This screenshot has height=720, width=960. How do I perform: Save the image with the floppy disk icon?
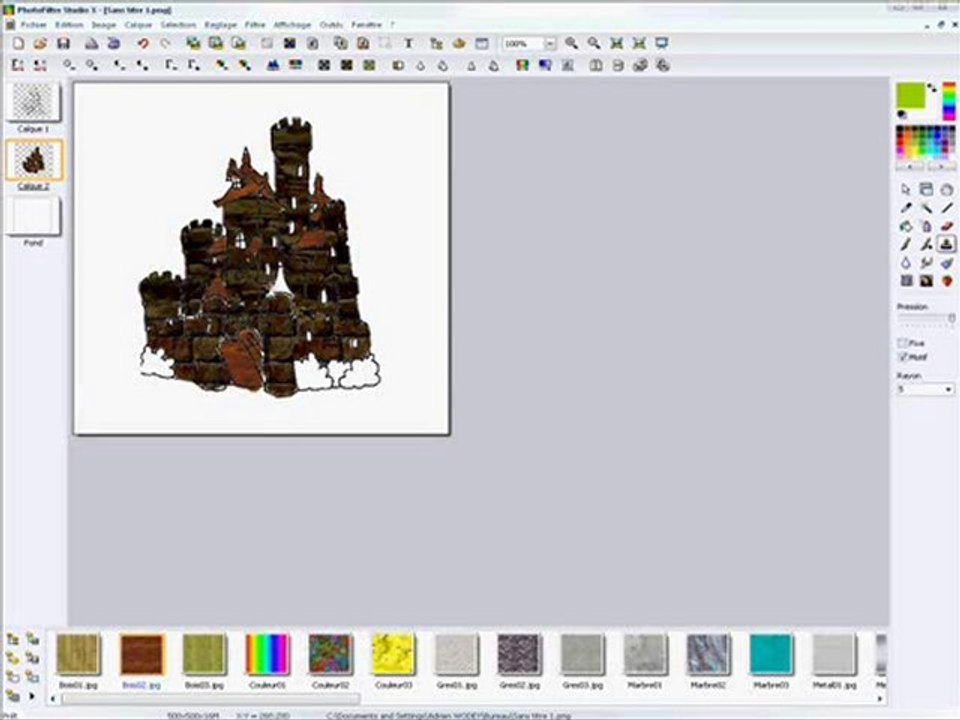[x=63, y=43]
